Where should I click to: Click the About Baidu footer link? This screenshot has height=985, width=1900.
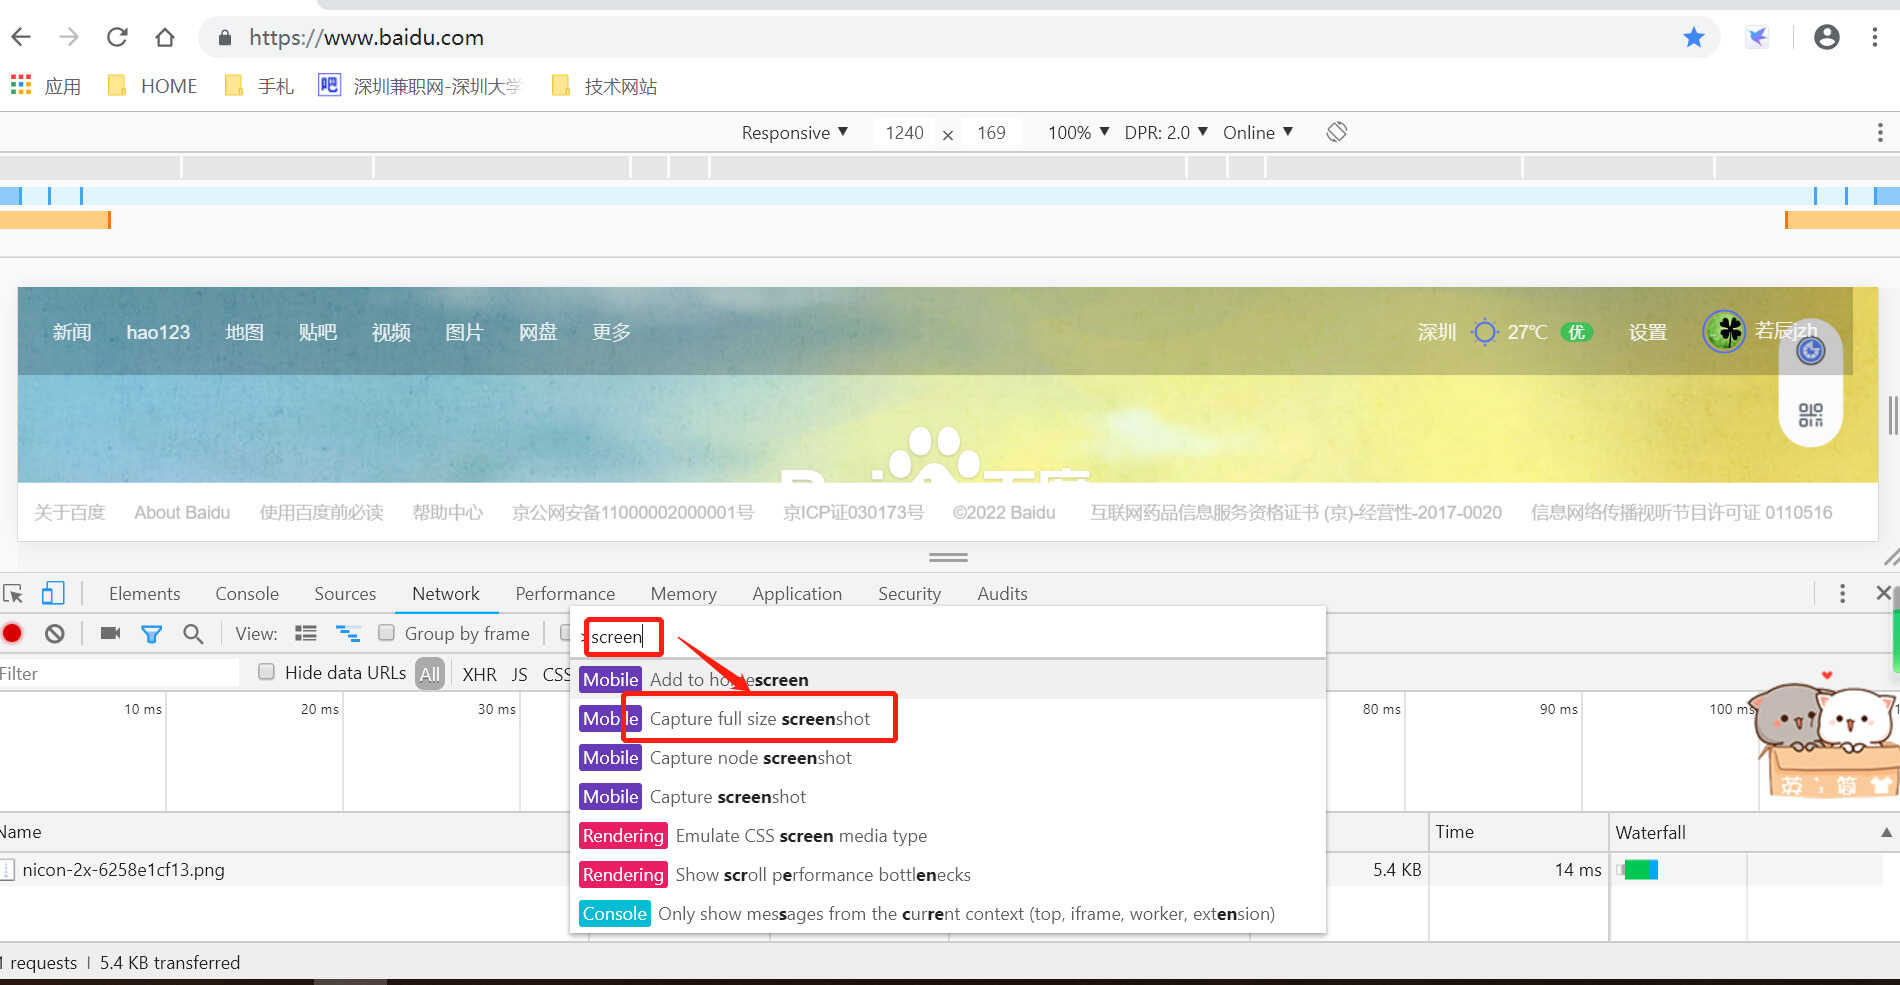182,513
